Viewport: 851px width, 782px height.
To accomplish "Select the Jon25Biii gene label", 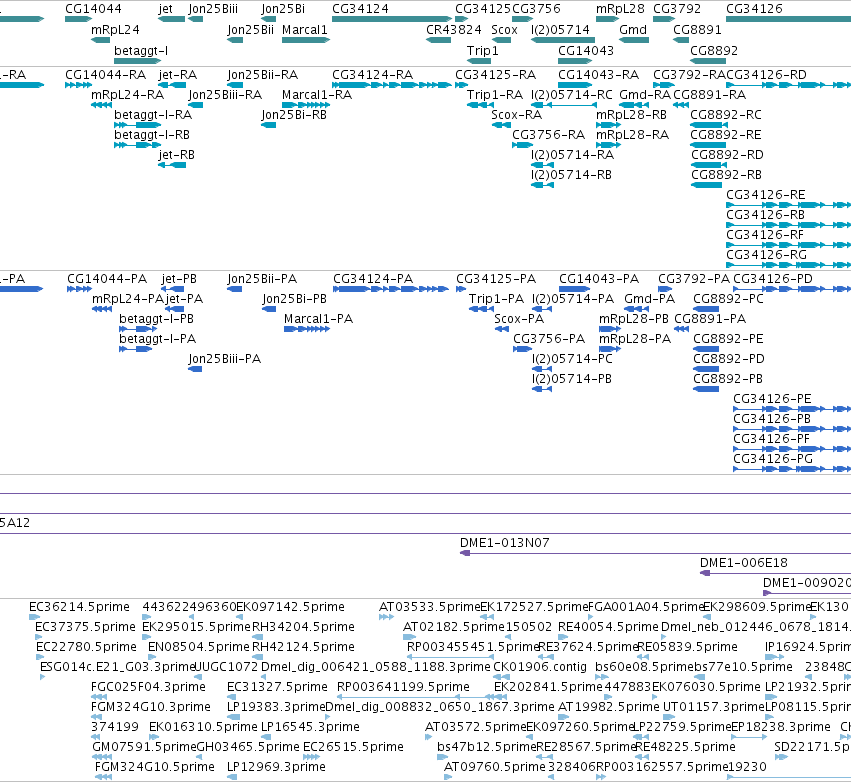I will click(x=213, y=9).
